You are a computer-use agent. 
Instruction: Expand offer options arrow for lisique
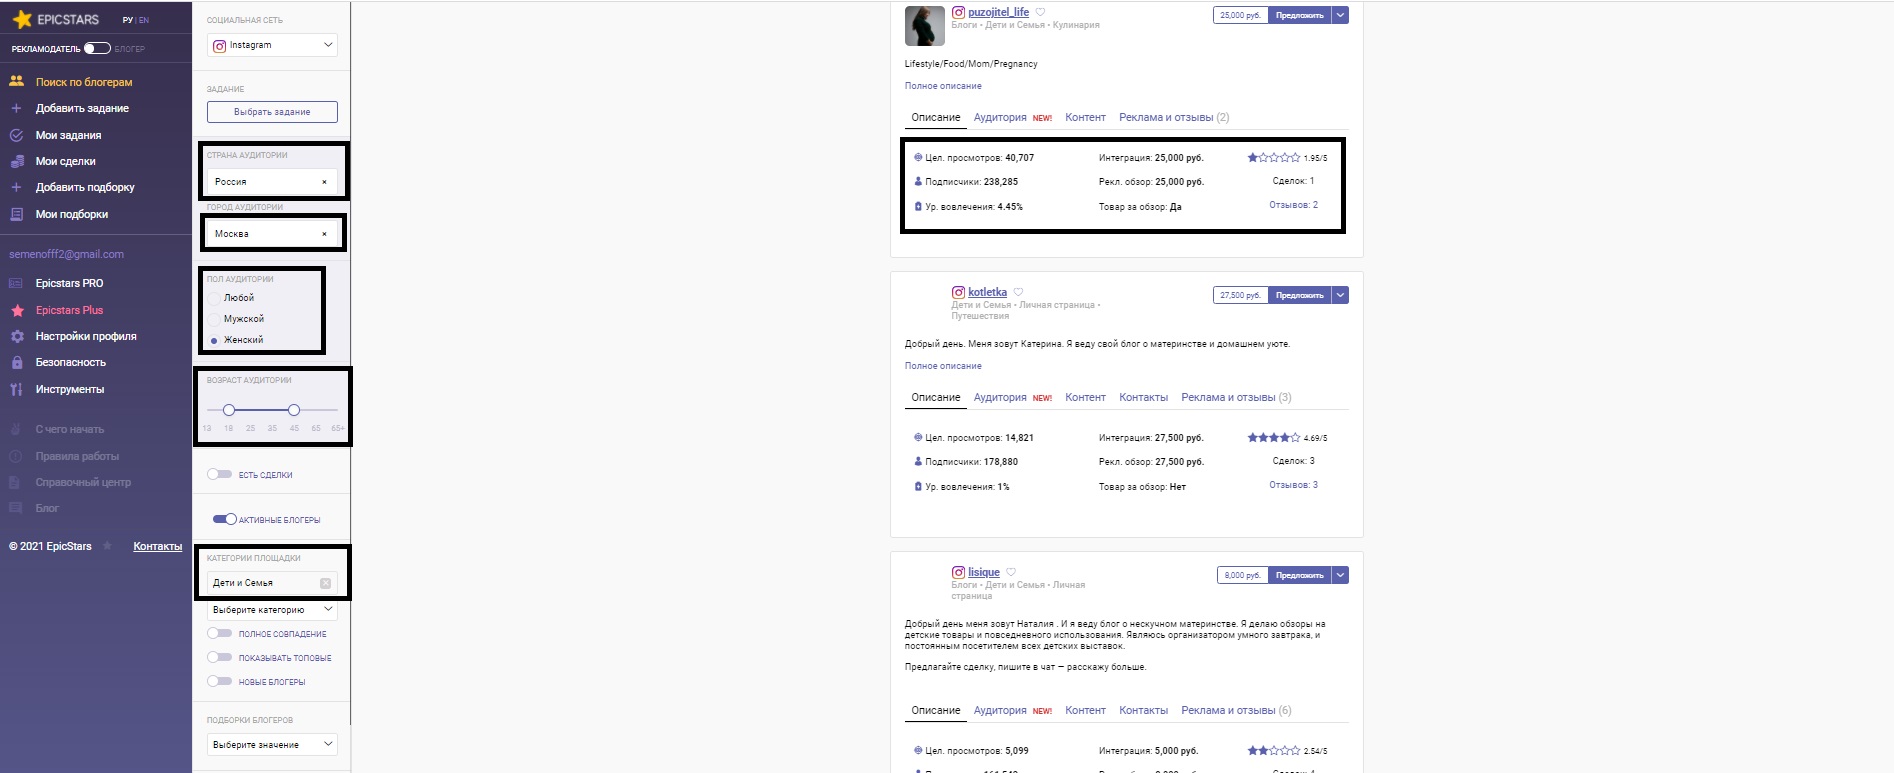click(1340, 575)
